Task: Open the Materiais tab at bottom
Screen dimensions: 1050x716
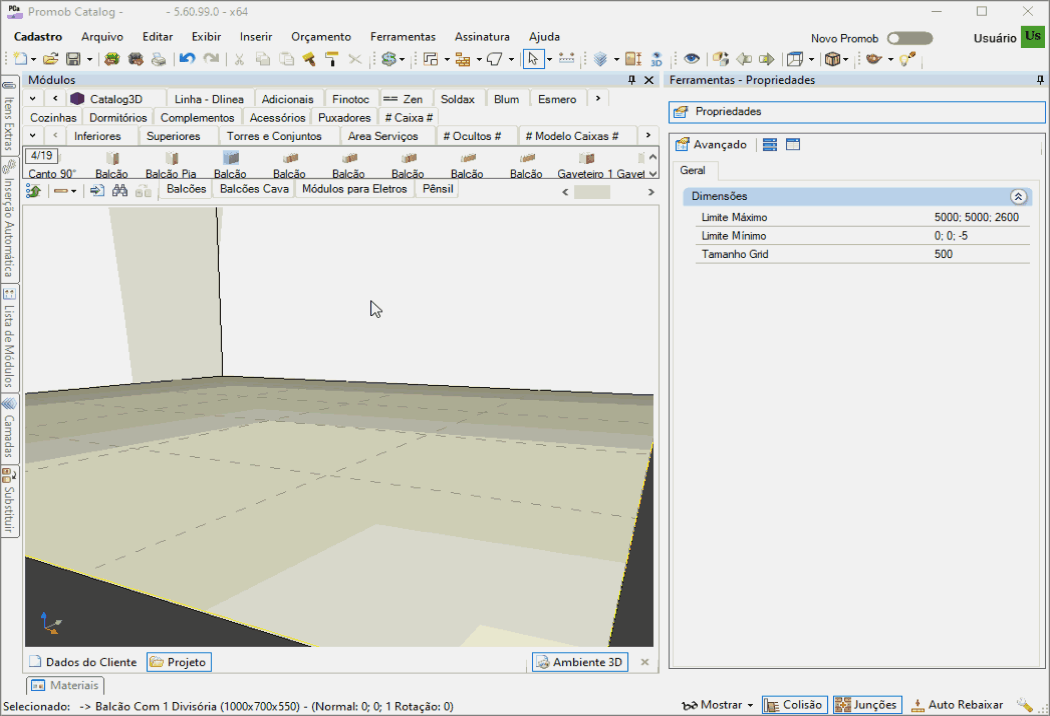Action: [66, 685]
